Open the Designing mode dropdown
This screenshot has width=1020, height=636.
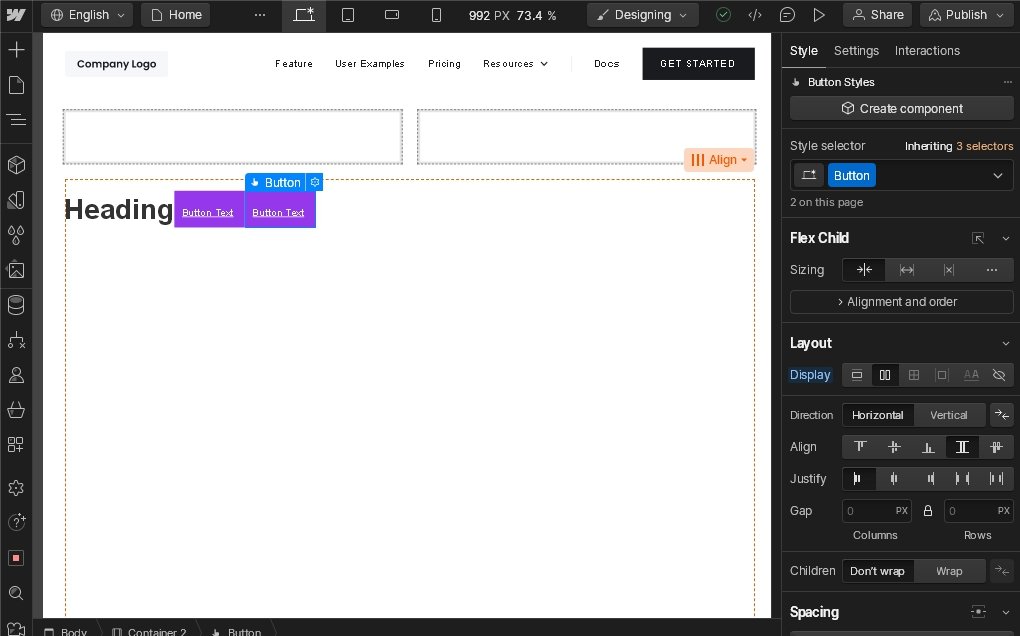pyautogui.click(x=642, y=15)
